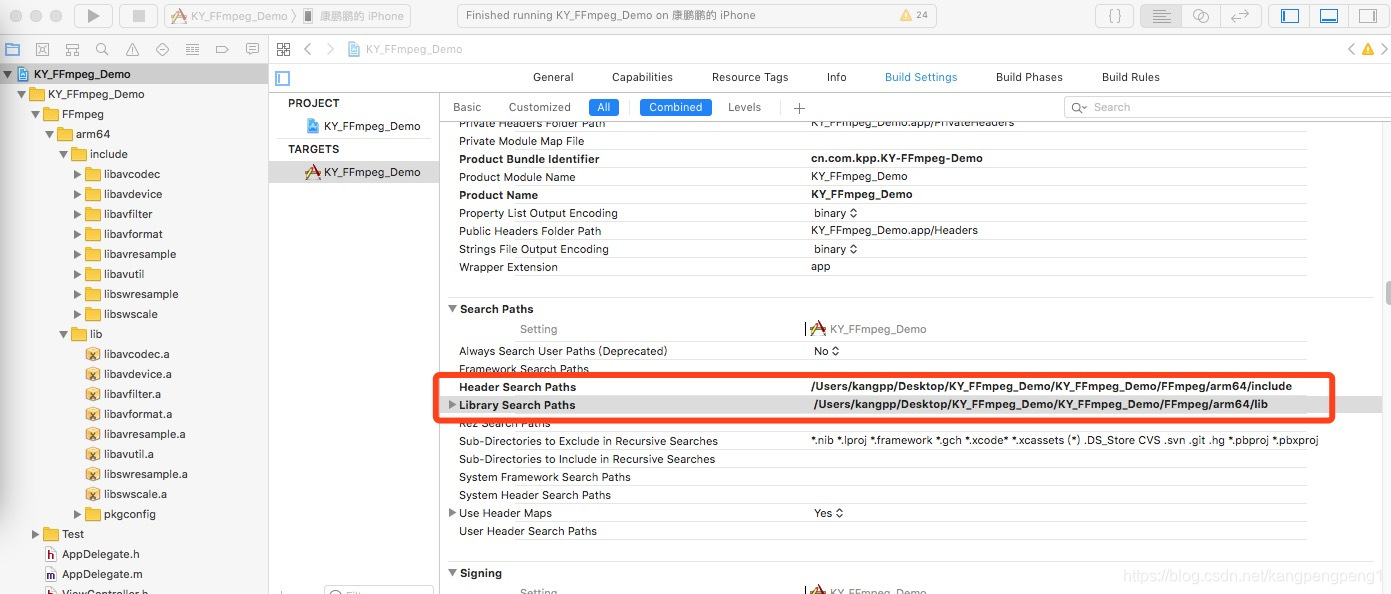The height and width of the screenshot is (594, 1391).
Task: Open the Build Phases tab
Action: coord(1029,77)
